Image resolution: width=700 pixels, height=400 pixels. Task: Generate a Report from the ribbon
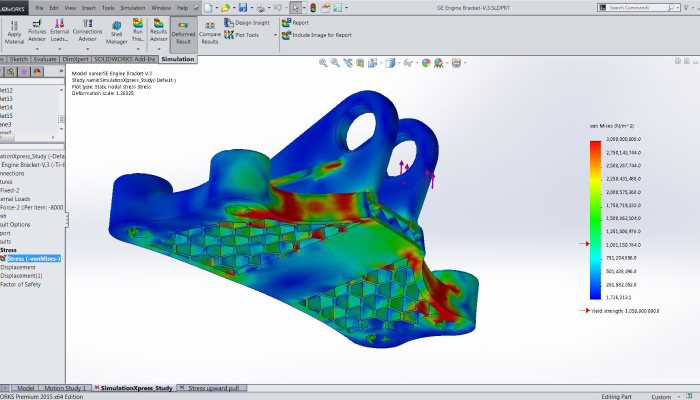pos(300,21)
